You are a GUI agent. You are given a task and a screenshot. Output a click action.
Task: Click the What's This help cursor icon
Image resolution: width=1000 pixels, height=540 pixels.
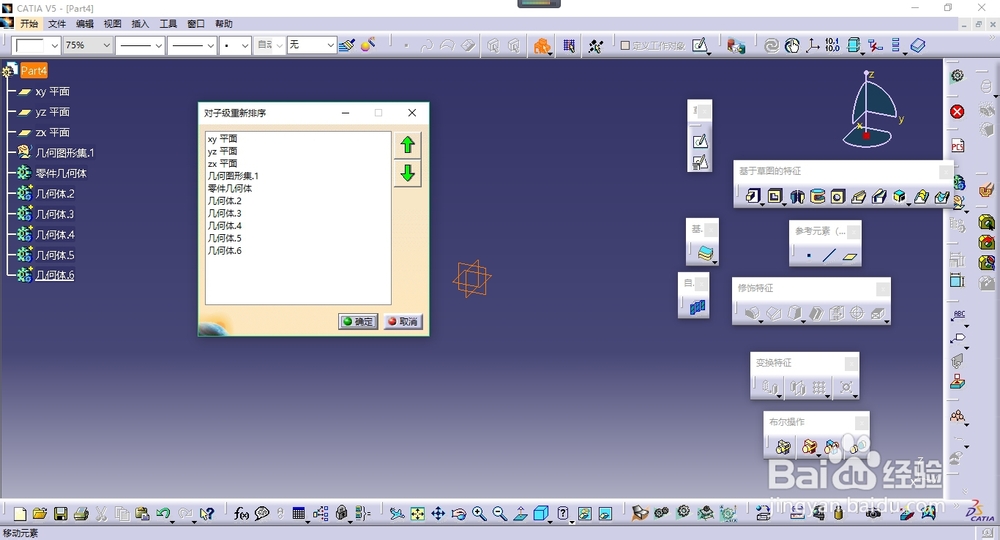pyautogui.click(x=206, y=514)
